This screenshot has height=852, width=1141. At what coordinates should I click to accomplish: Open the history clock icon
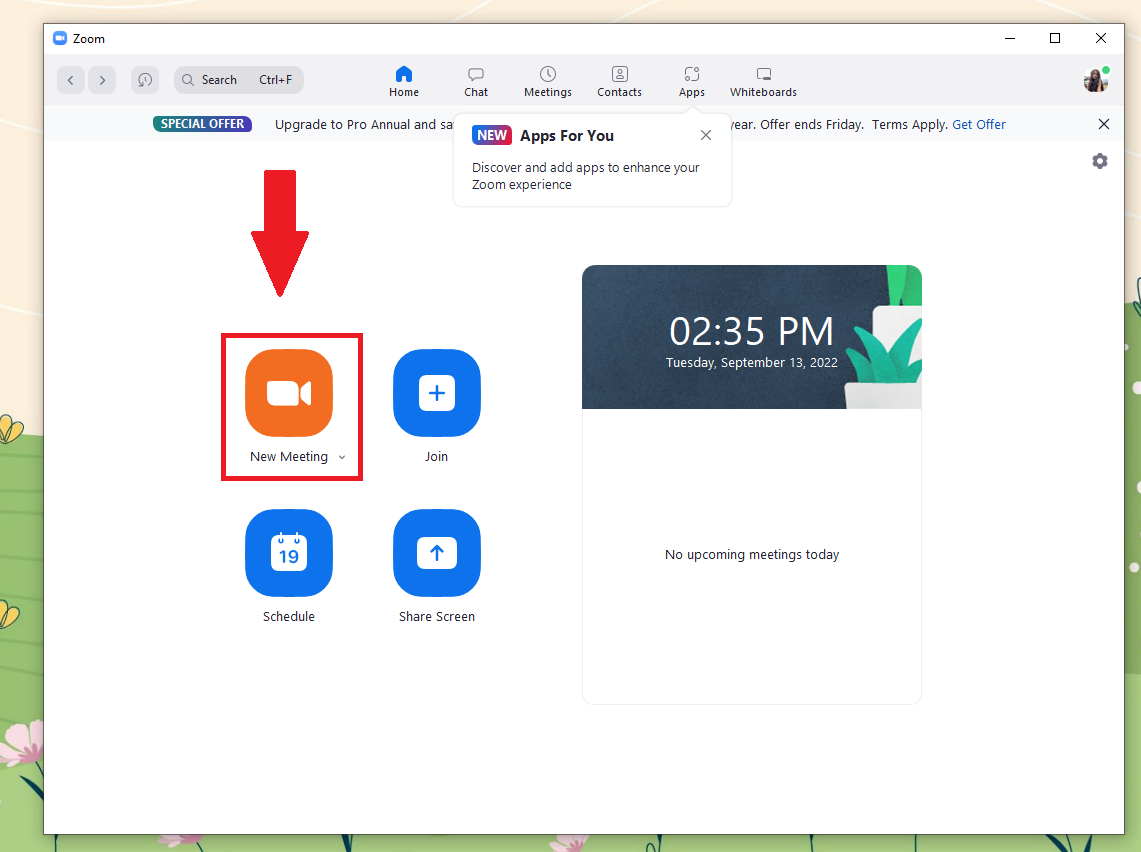point(145,80)
